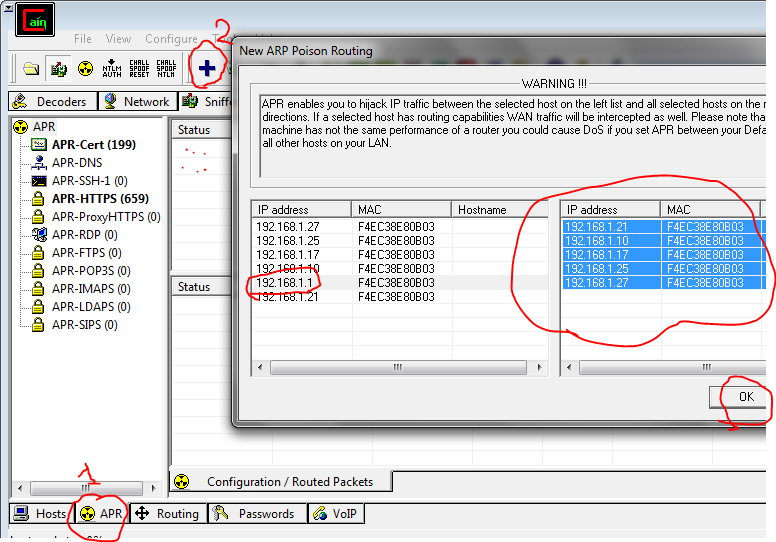Click the APR-DNS network icon
The image size is (776, 542).
[39, 162]
